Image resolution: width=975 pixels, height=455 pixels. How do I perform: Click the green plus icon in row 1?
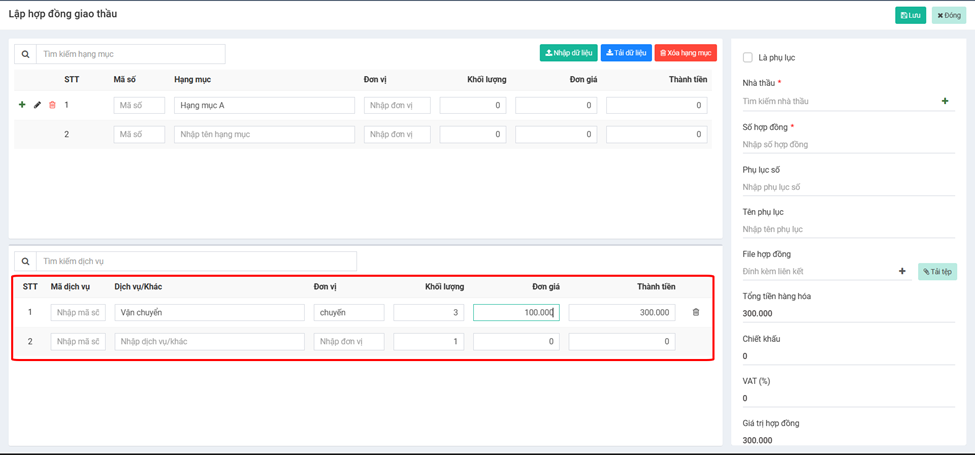point(22,105)
